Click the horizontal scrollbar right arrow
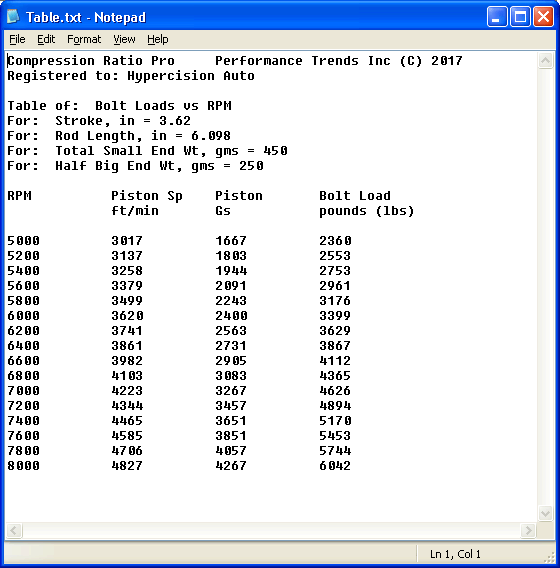 pyautogui.click(x=528, y=531)
